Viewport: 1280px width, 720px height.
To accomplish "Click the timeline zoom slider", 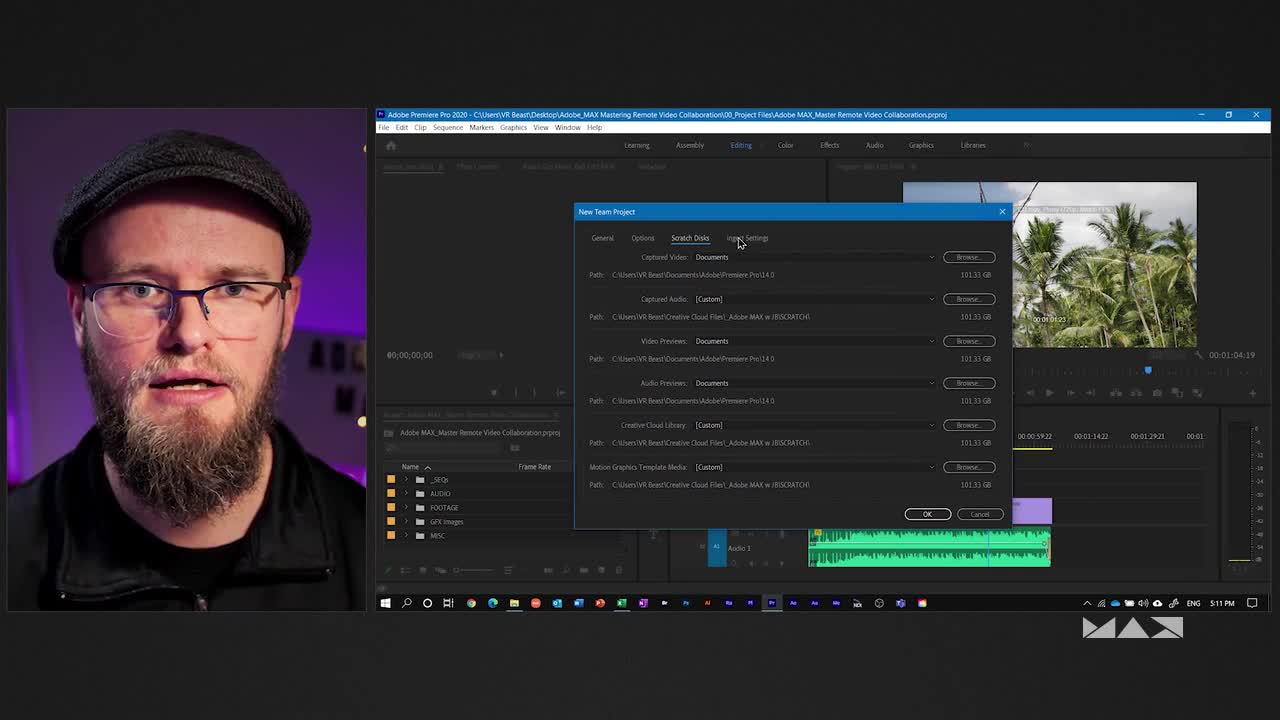I will pyautogui.click(x=457, y=570).
